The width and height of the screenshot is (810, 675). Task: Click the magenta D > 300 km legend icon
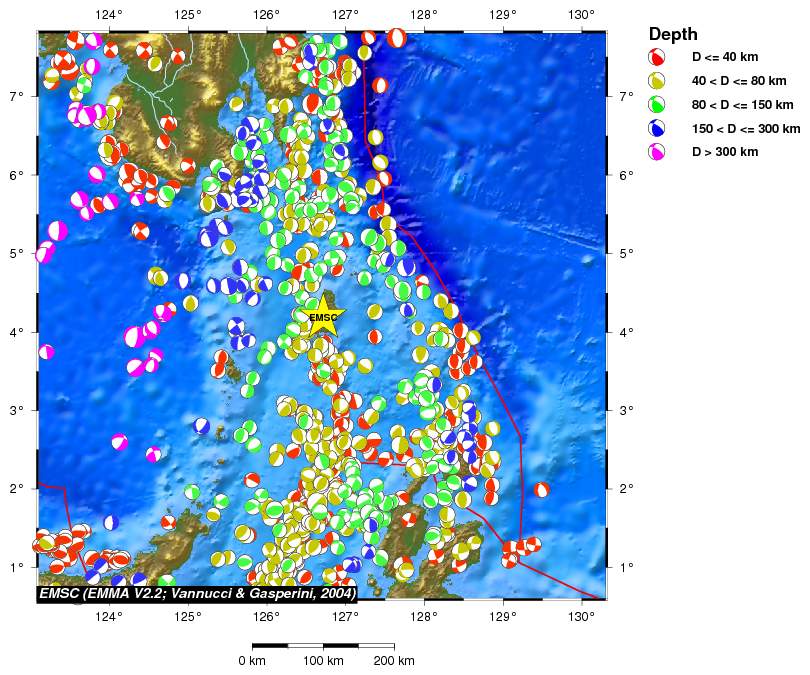click(658, 152)
